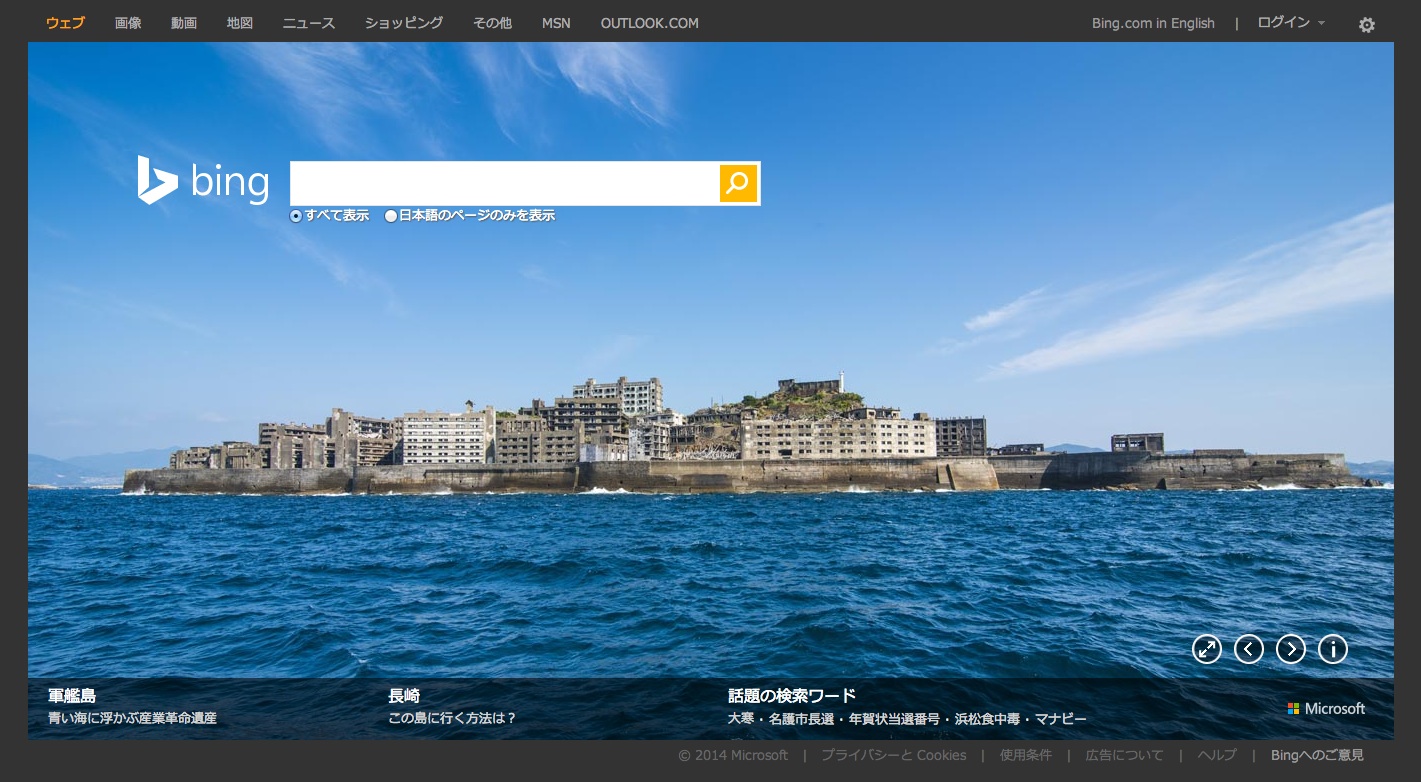Open image info icon
Screen dimensions: 1421x782
point(1333,649)
